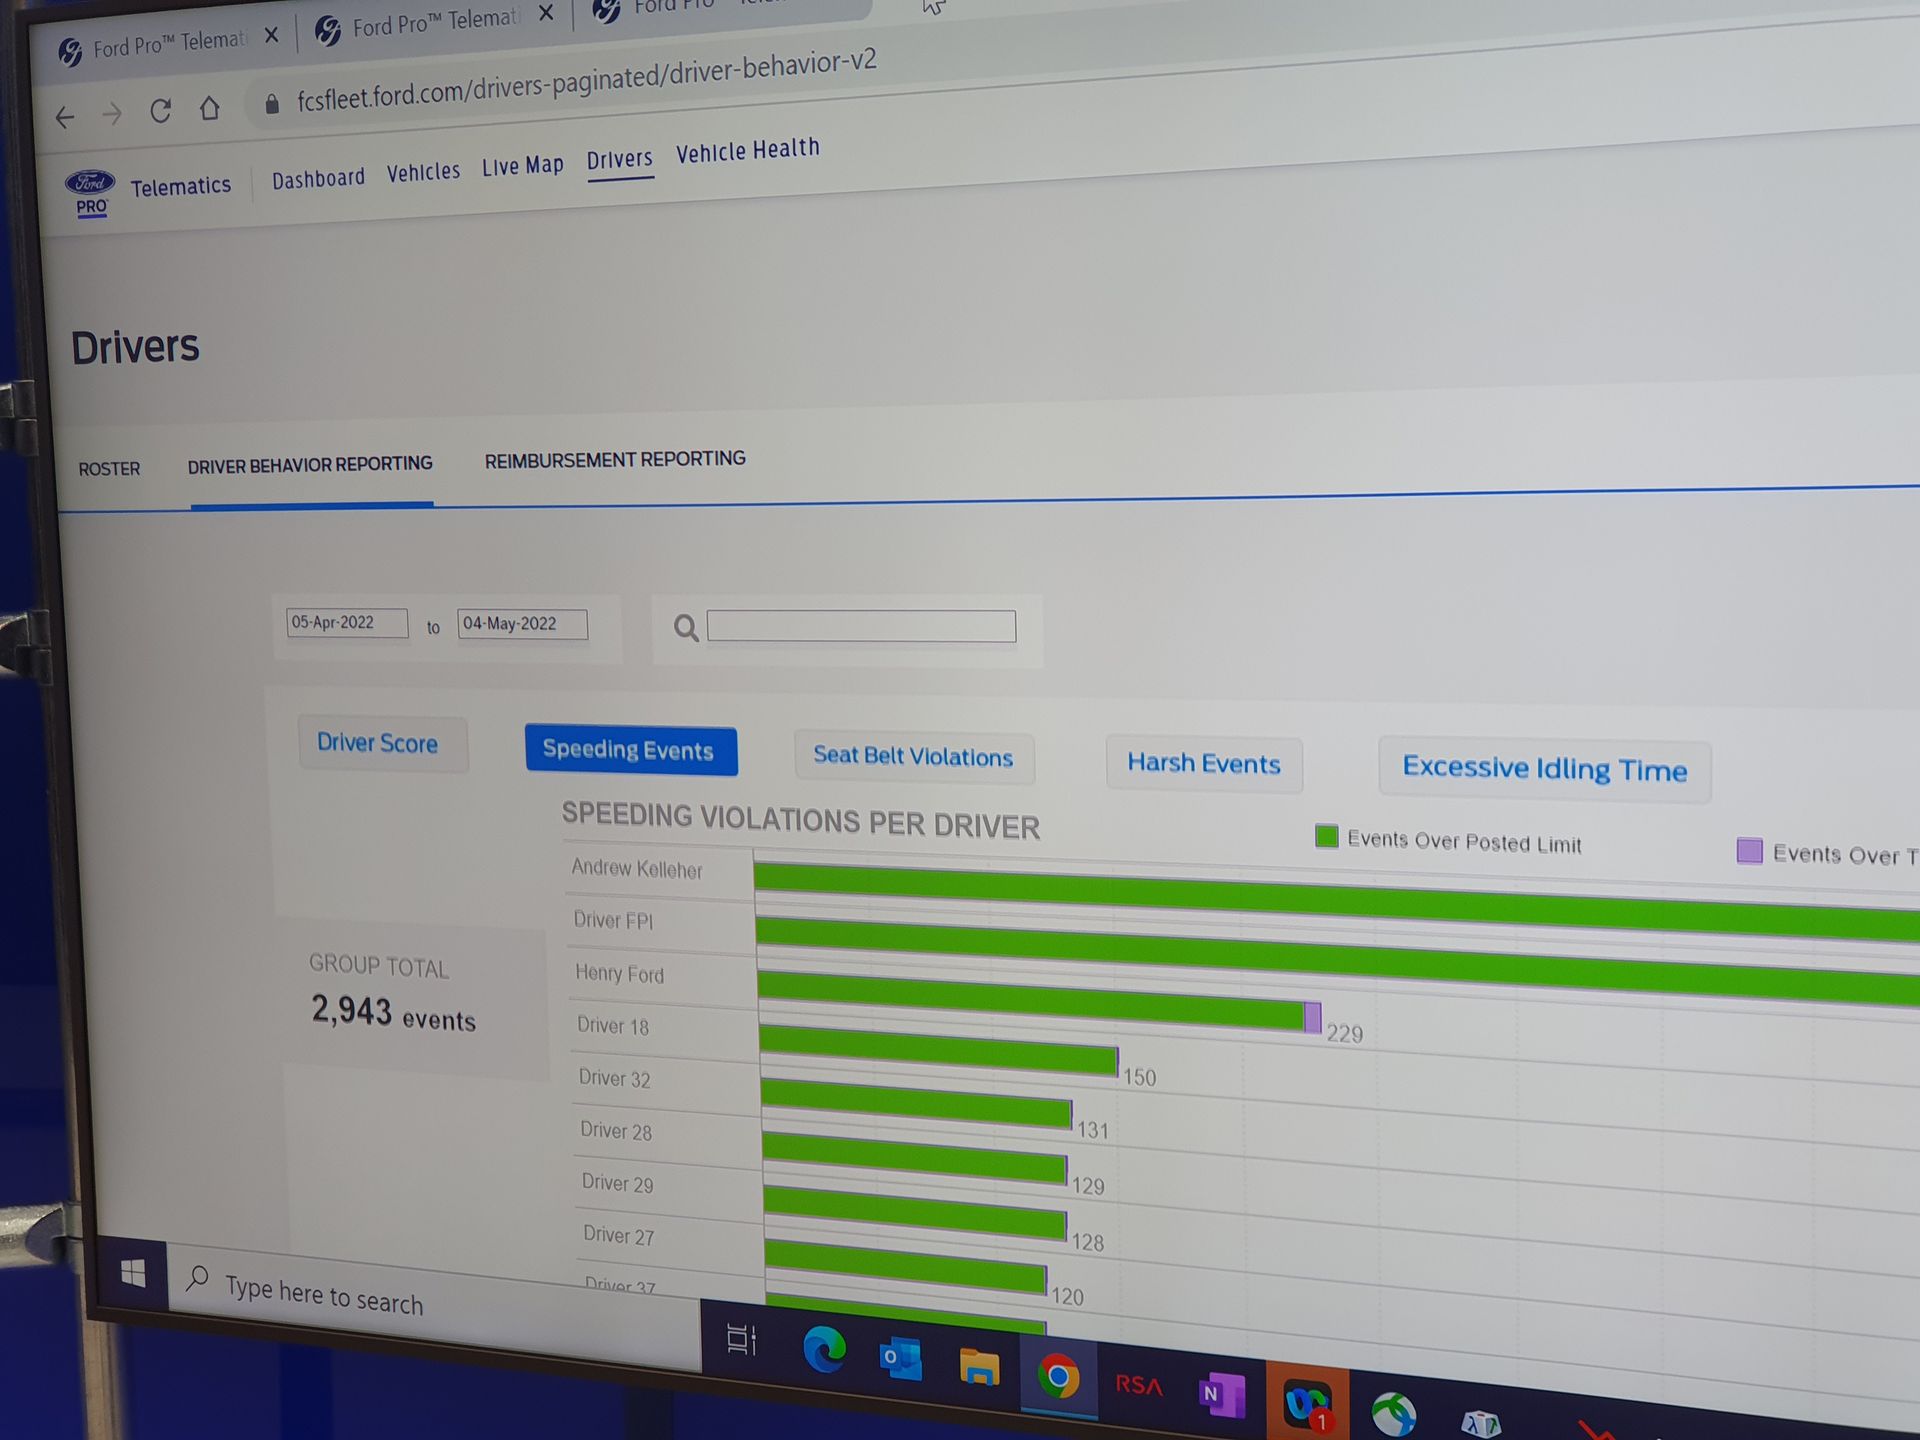Image resolution: width=1920 pixels, height=1440 pixels.
Task: Close the first Ford Pro Telematics tab
Action: 271,35
